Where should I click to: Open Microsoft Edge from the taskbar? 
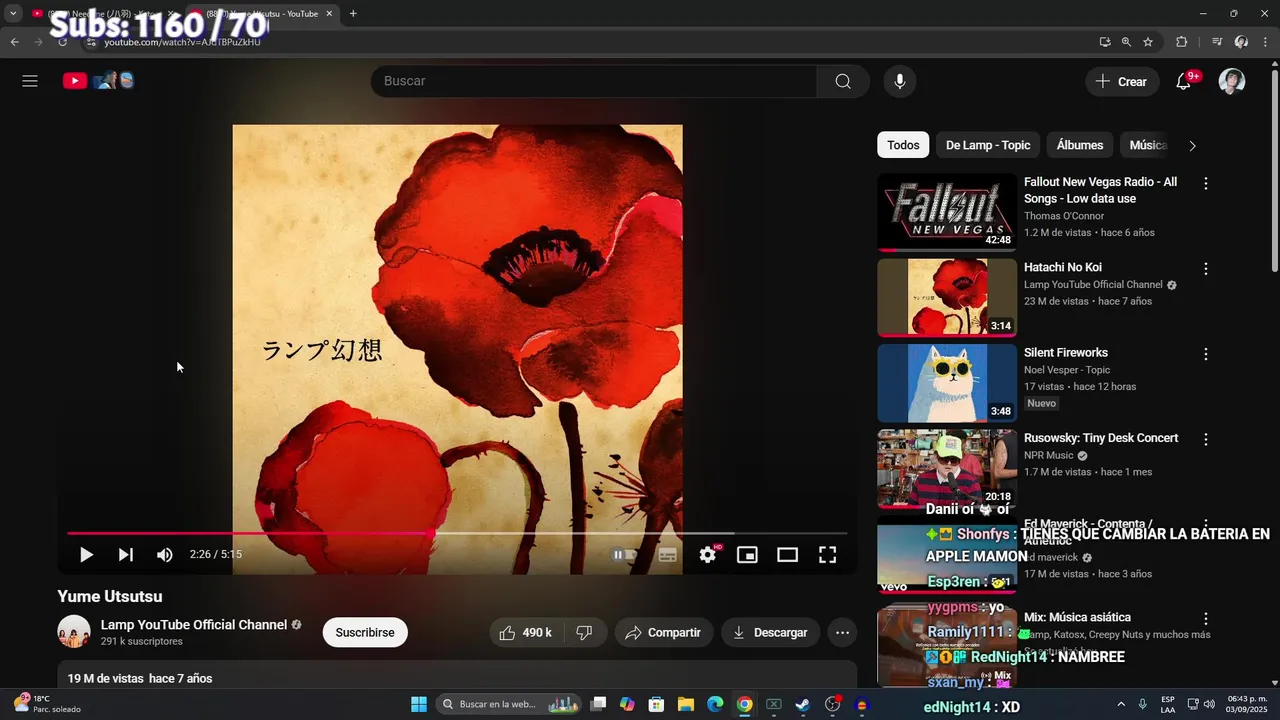pos(715,704)
